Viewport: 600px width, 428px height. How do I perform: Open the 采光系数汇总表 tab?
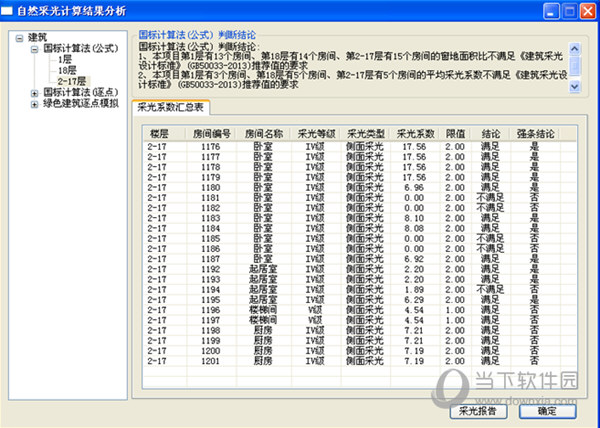tap(171, 106)
